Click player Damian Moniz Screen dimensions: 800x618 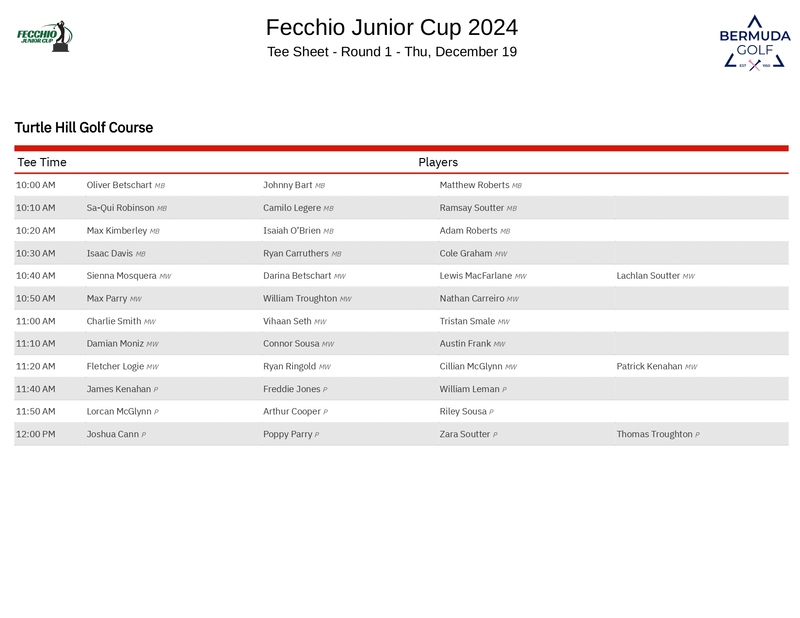click(115, 344)
